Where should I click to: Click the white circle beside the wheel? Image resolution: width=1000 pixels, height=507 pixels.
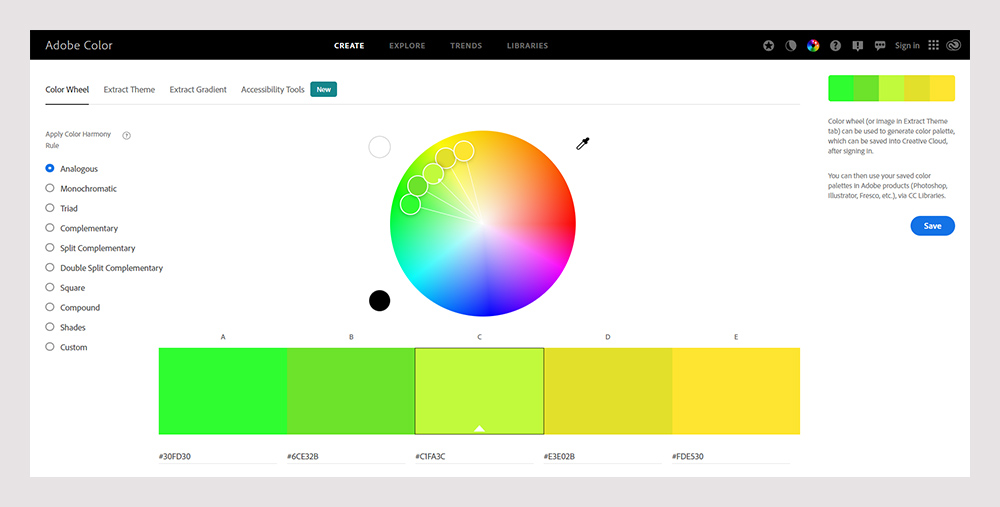click(379, 147)
